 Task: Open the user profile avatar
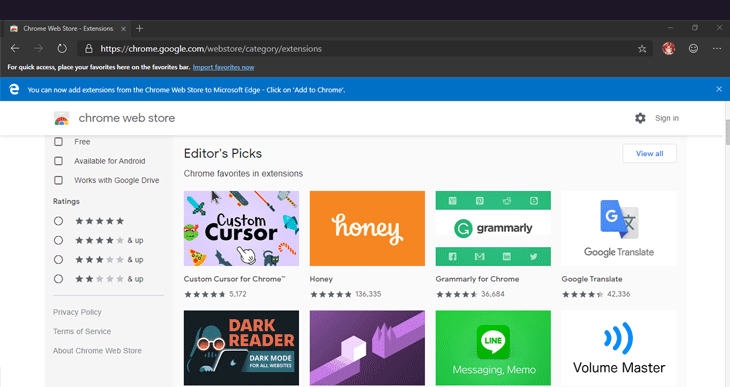669,48
